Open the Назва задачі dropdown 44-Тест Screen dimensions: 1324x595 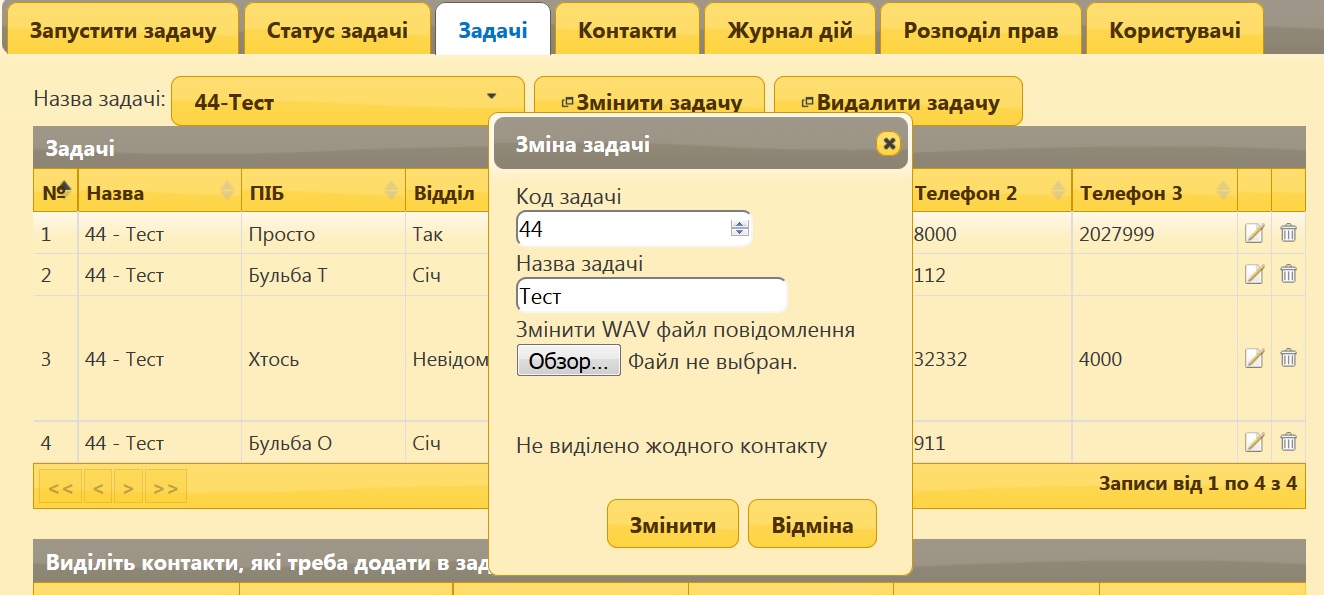point(348,101)
